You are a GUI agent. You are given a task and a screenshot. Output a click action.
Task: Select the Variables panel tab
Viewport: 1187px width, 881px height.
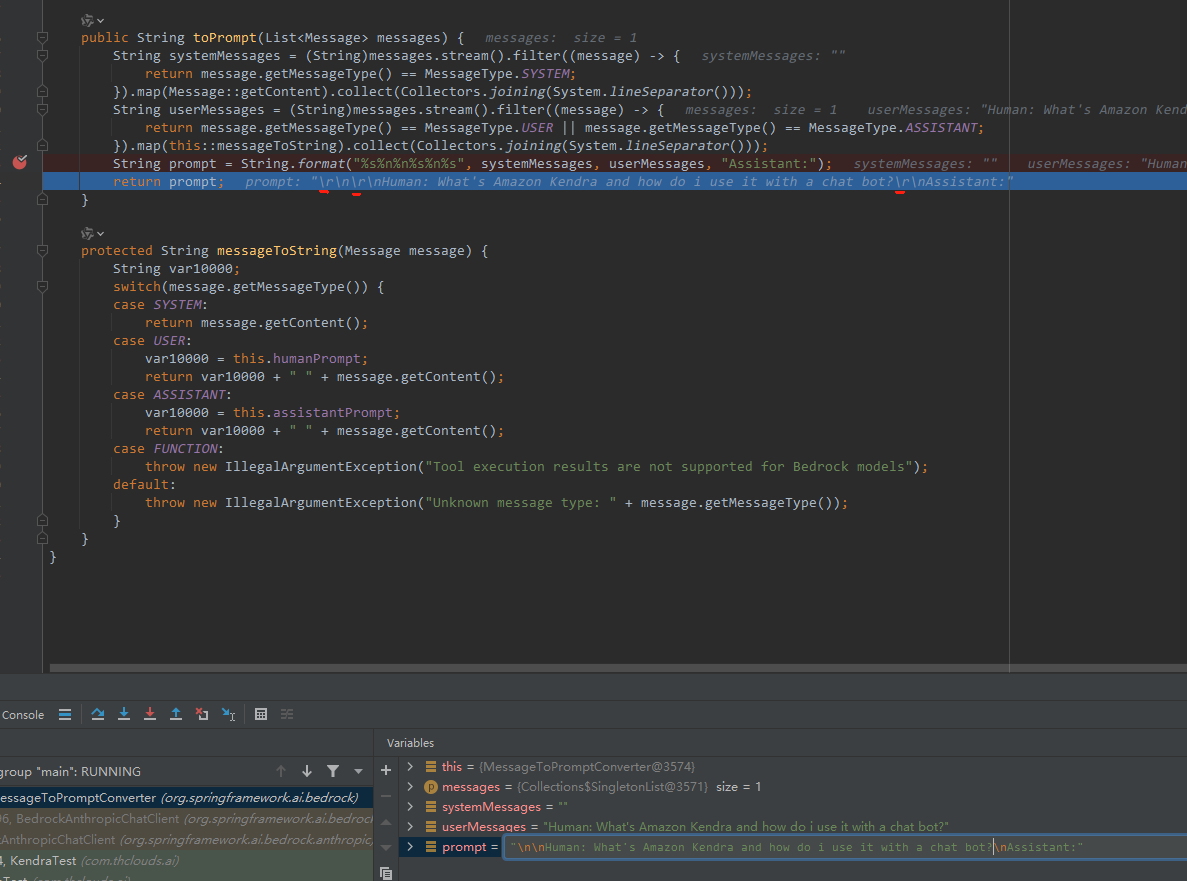tap(410, 743)
